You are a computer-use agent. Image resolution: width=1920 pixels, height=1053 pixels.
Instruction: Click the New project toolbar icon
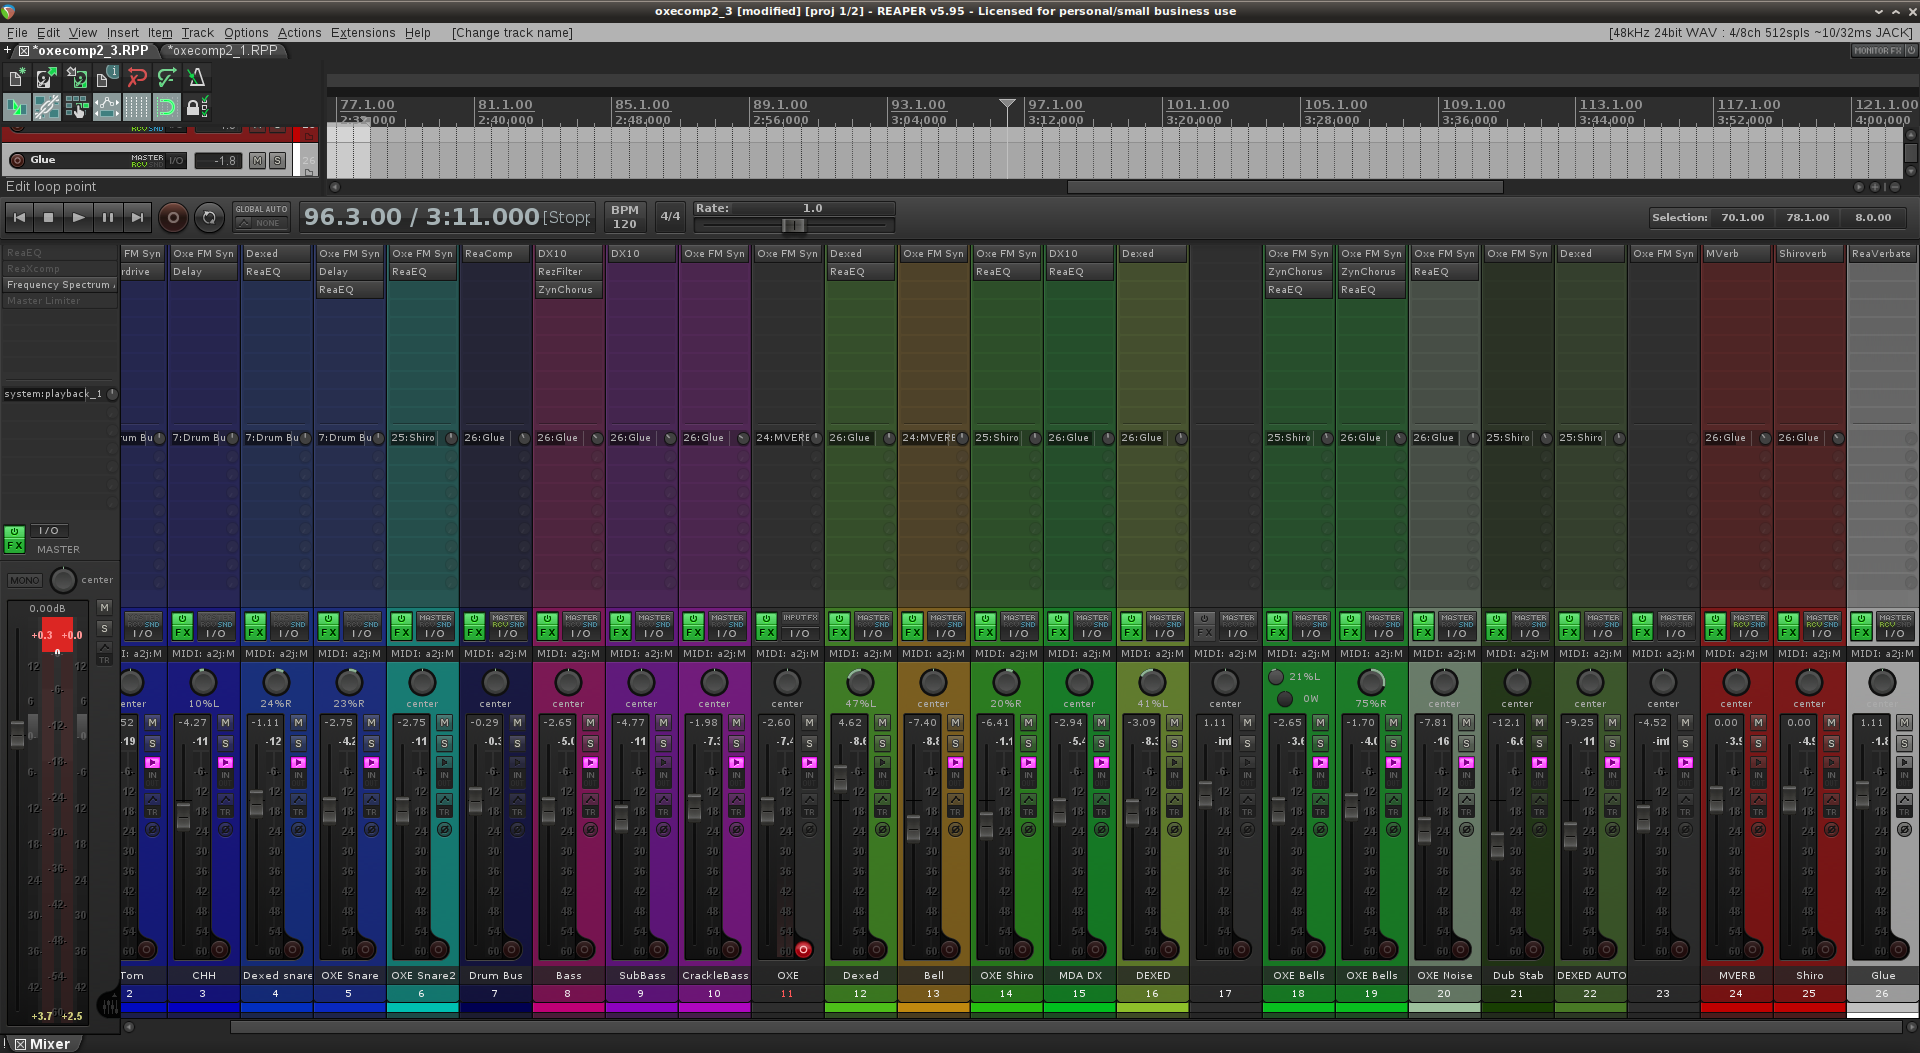coord(17,77)
